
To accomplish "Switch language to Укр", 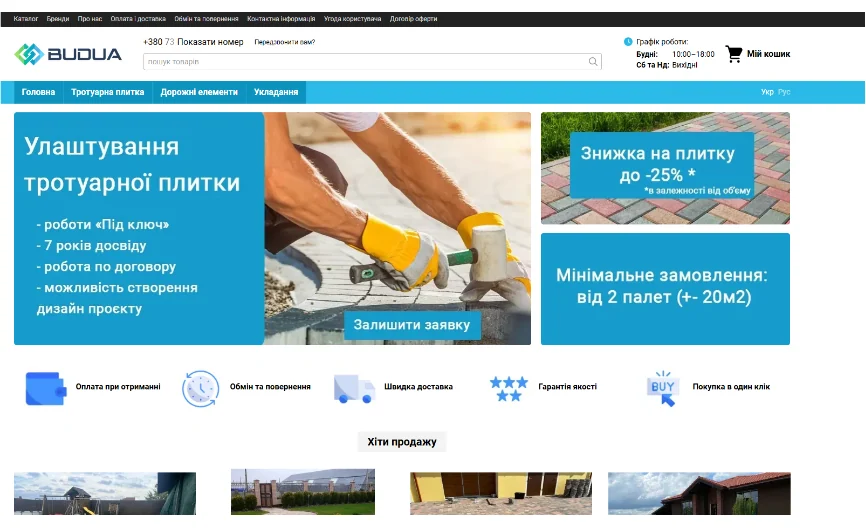I will click(x=767, y=92).
